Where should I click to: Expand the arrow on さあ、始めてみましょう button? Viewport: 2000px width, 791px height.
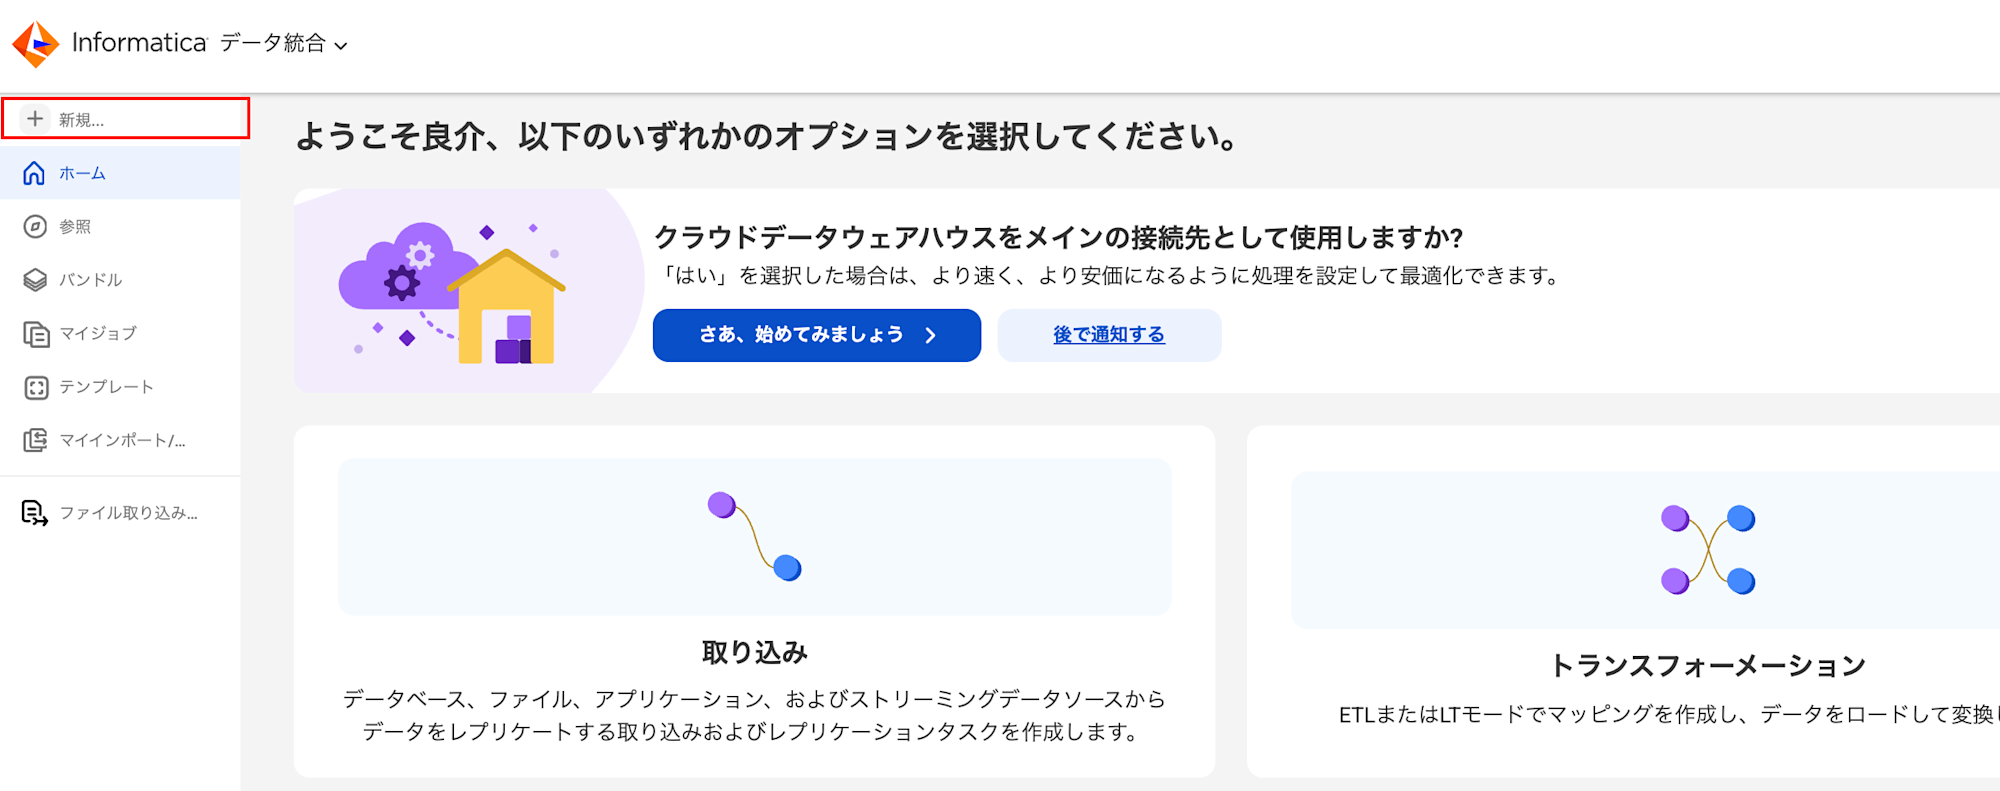(x=930, y=335)
